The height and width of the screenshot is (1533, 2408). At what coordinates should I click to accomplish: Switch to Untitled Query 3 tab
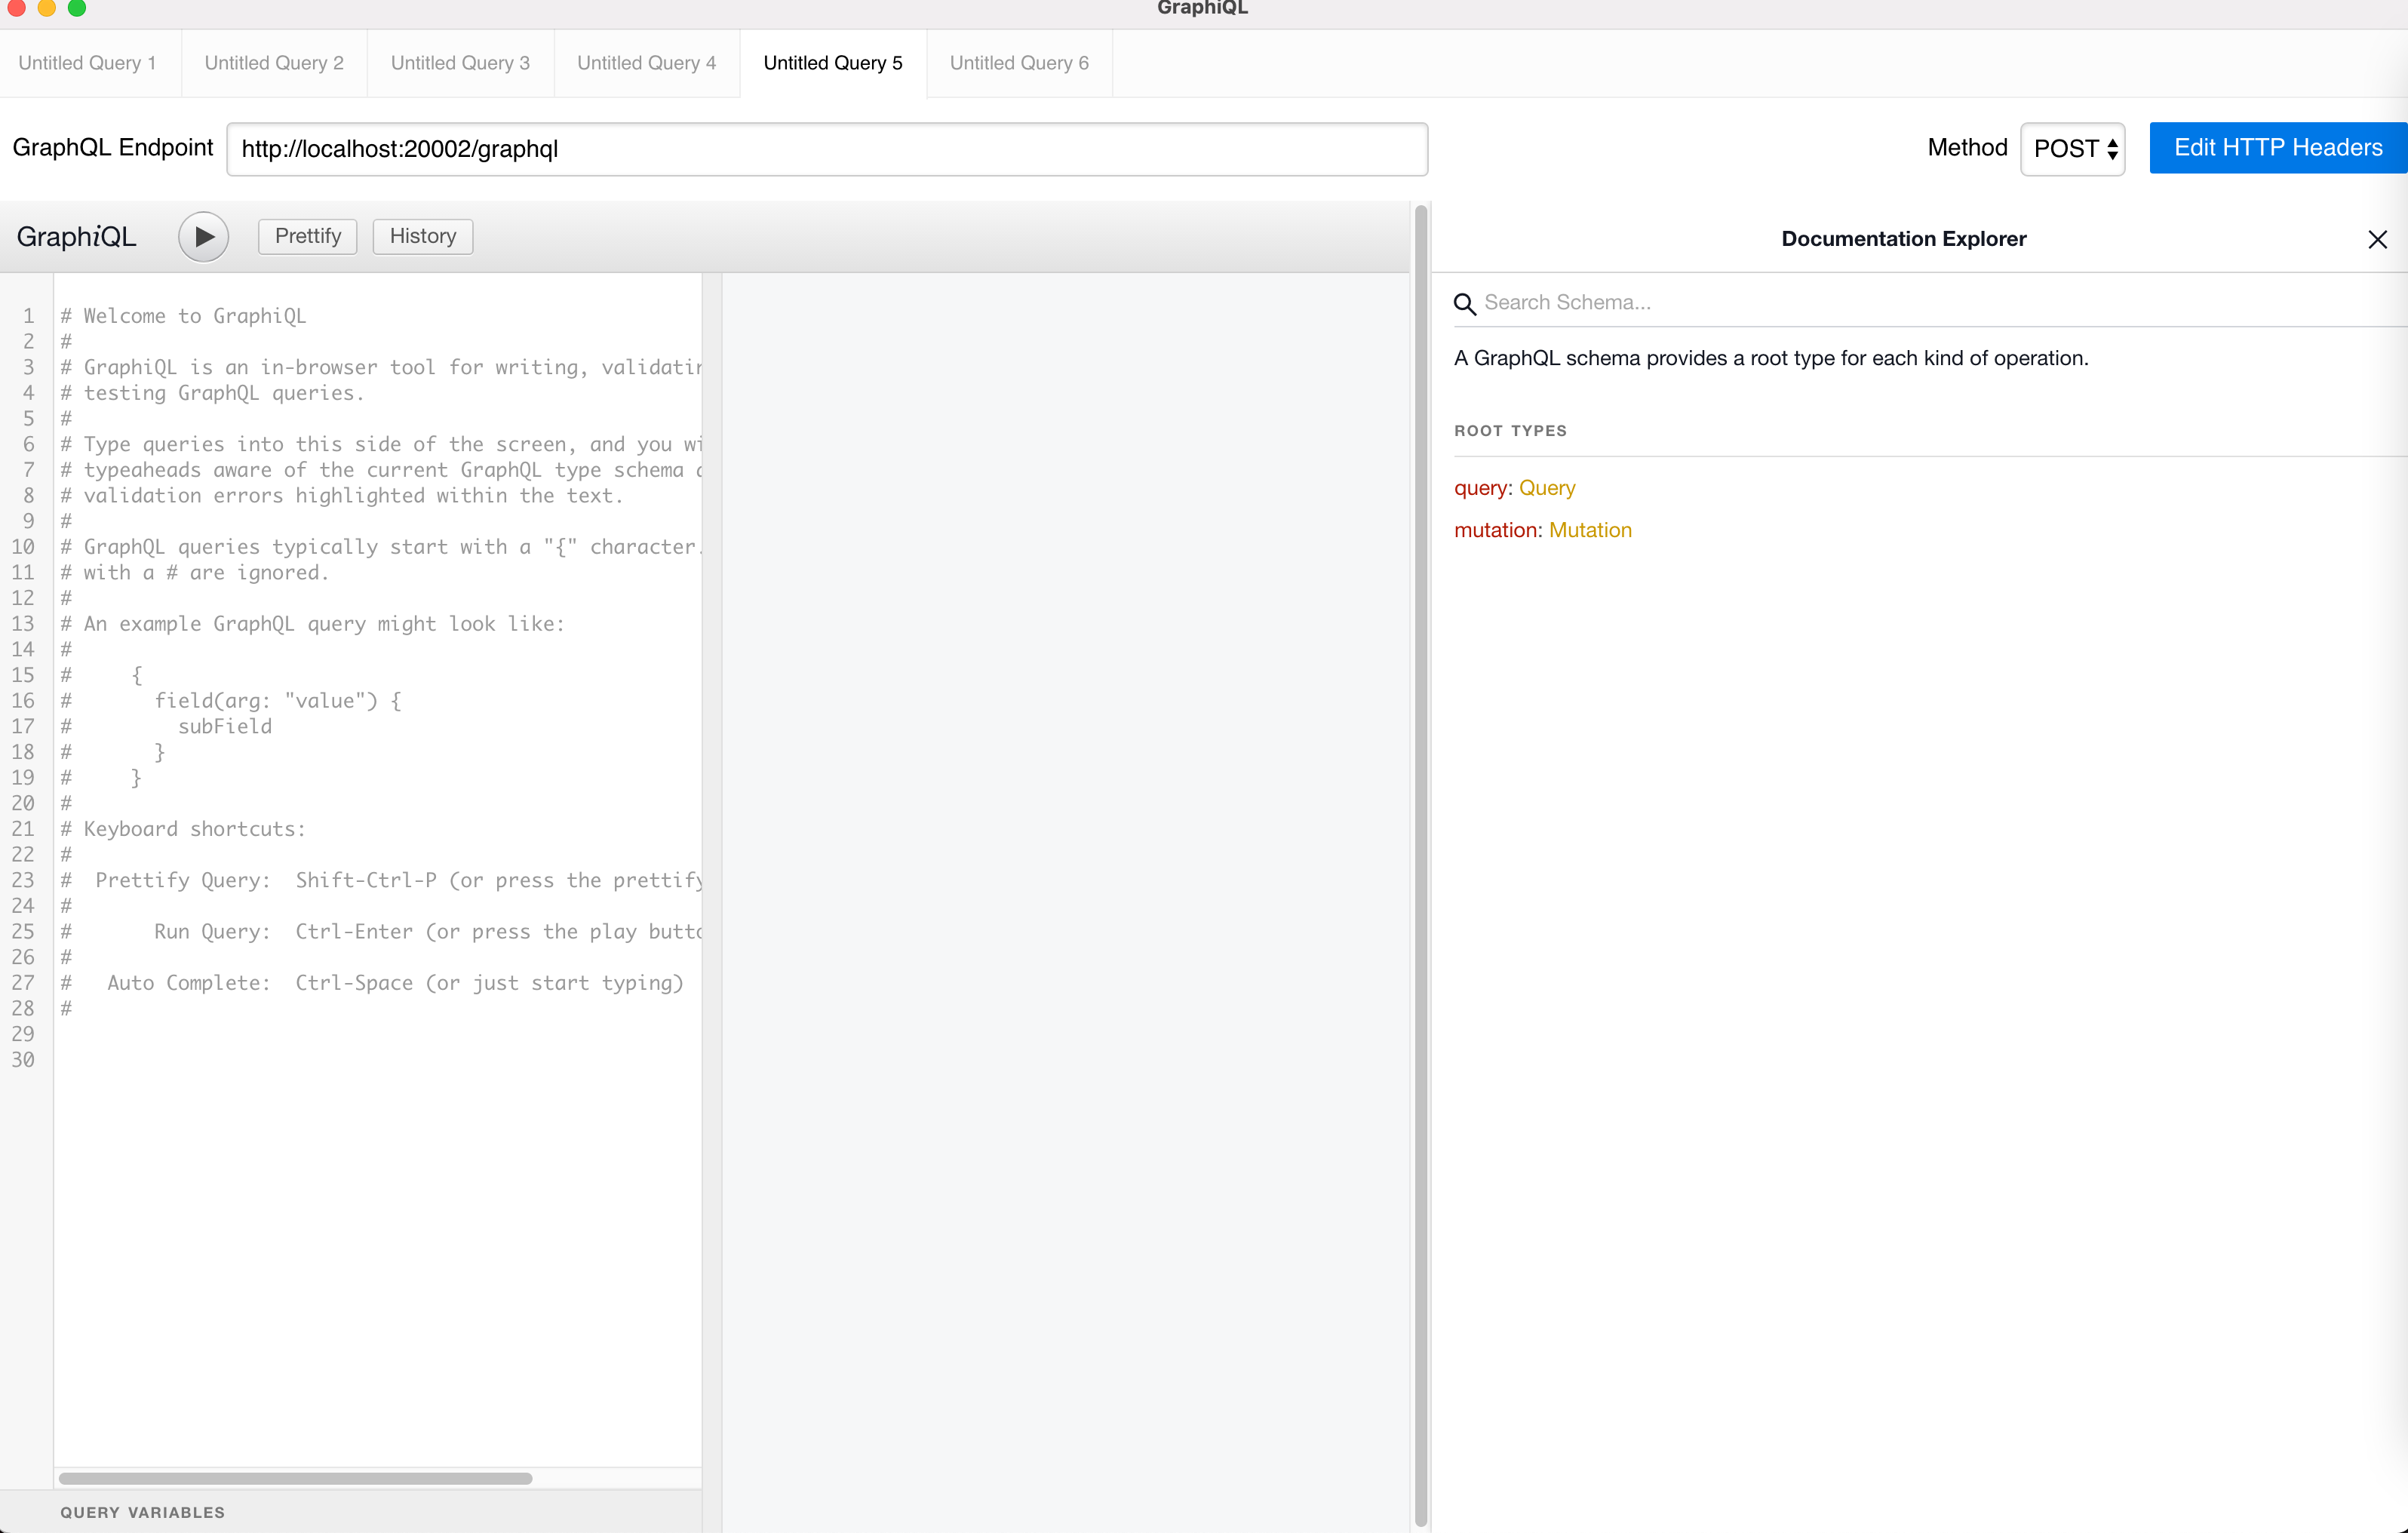pyautogui.click(x=460, y=63)
